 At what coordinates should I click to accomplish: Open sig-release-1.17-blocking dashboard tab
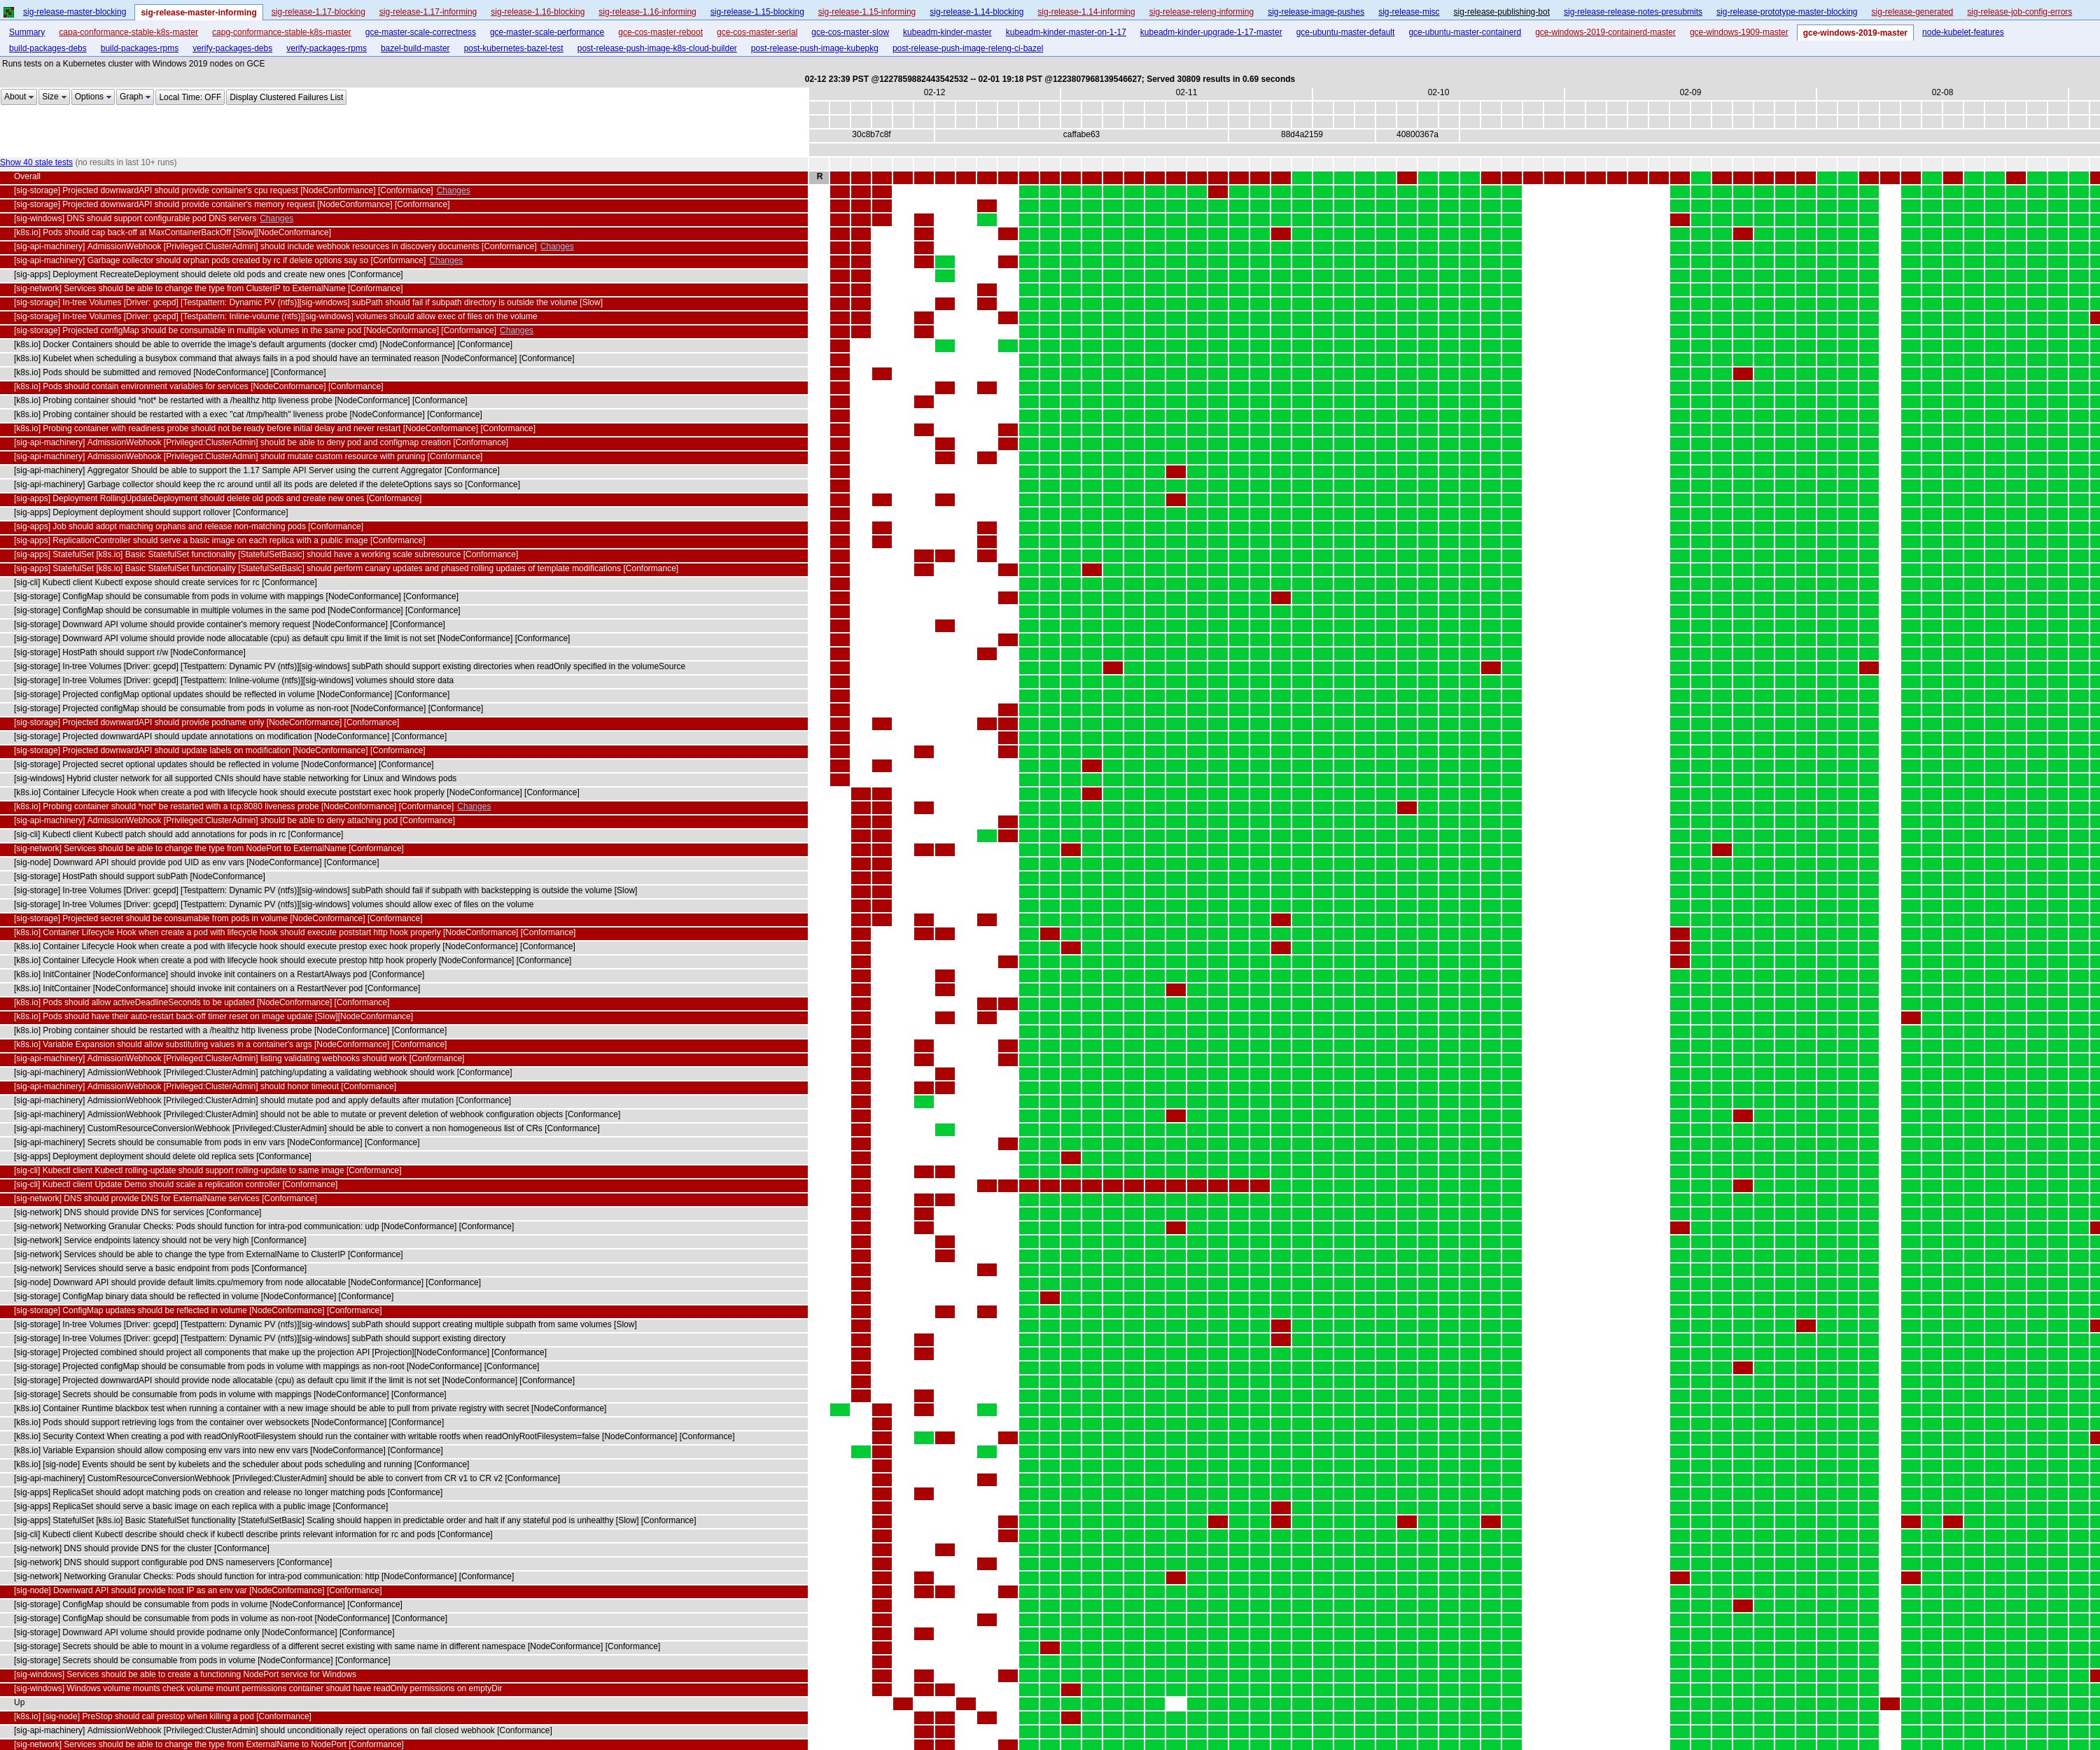pyautogui.click(x=318, y=12)
